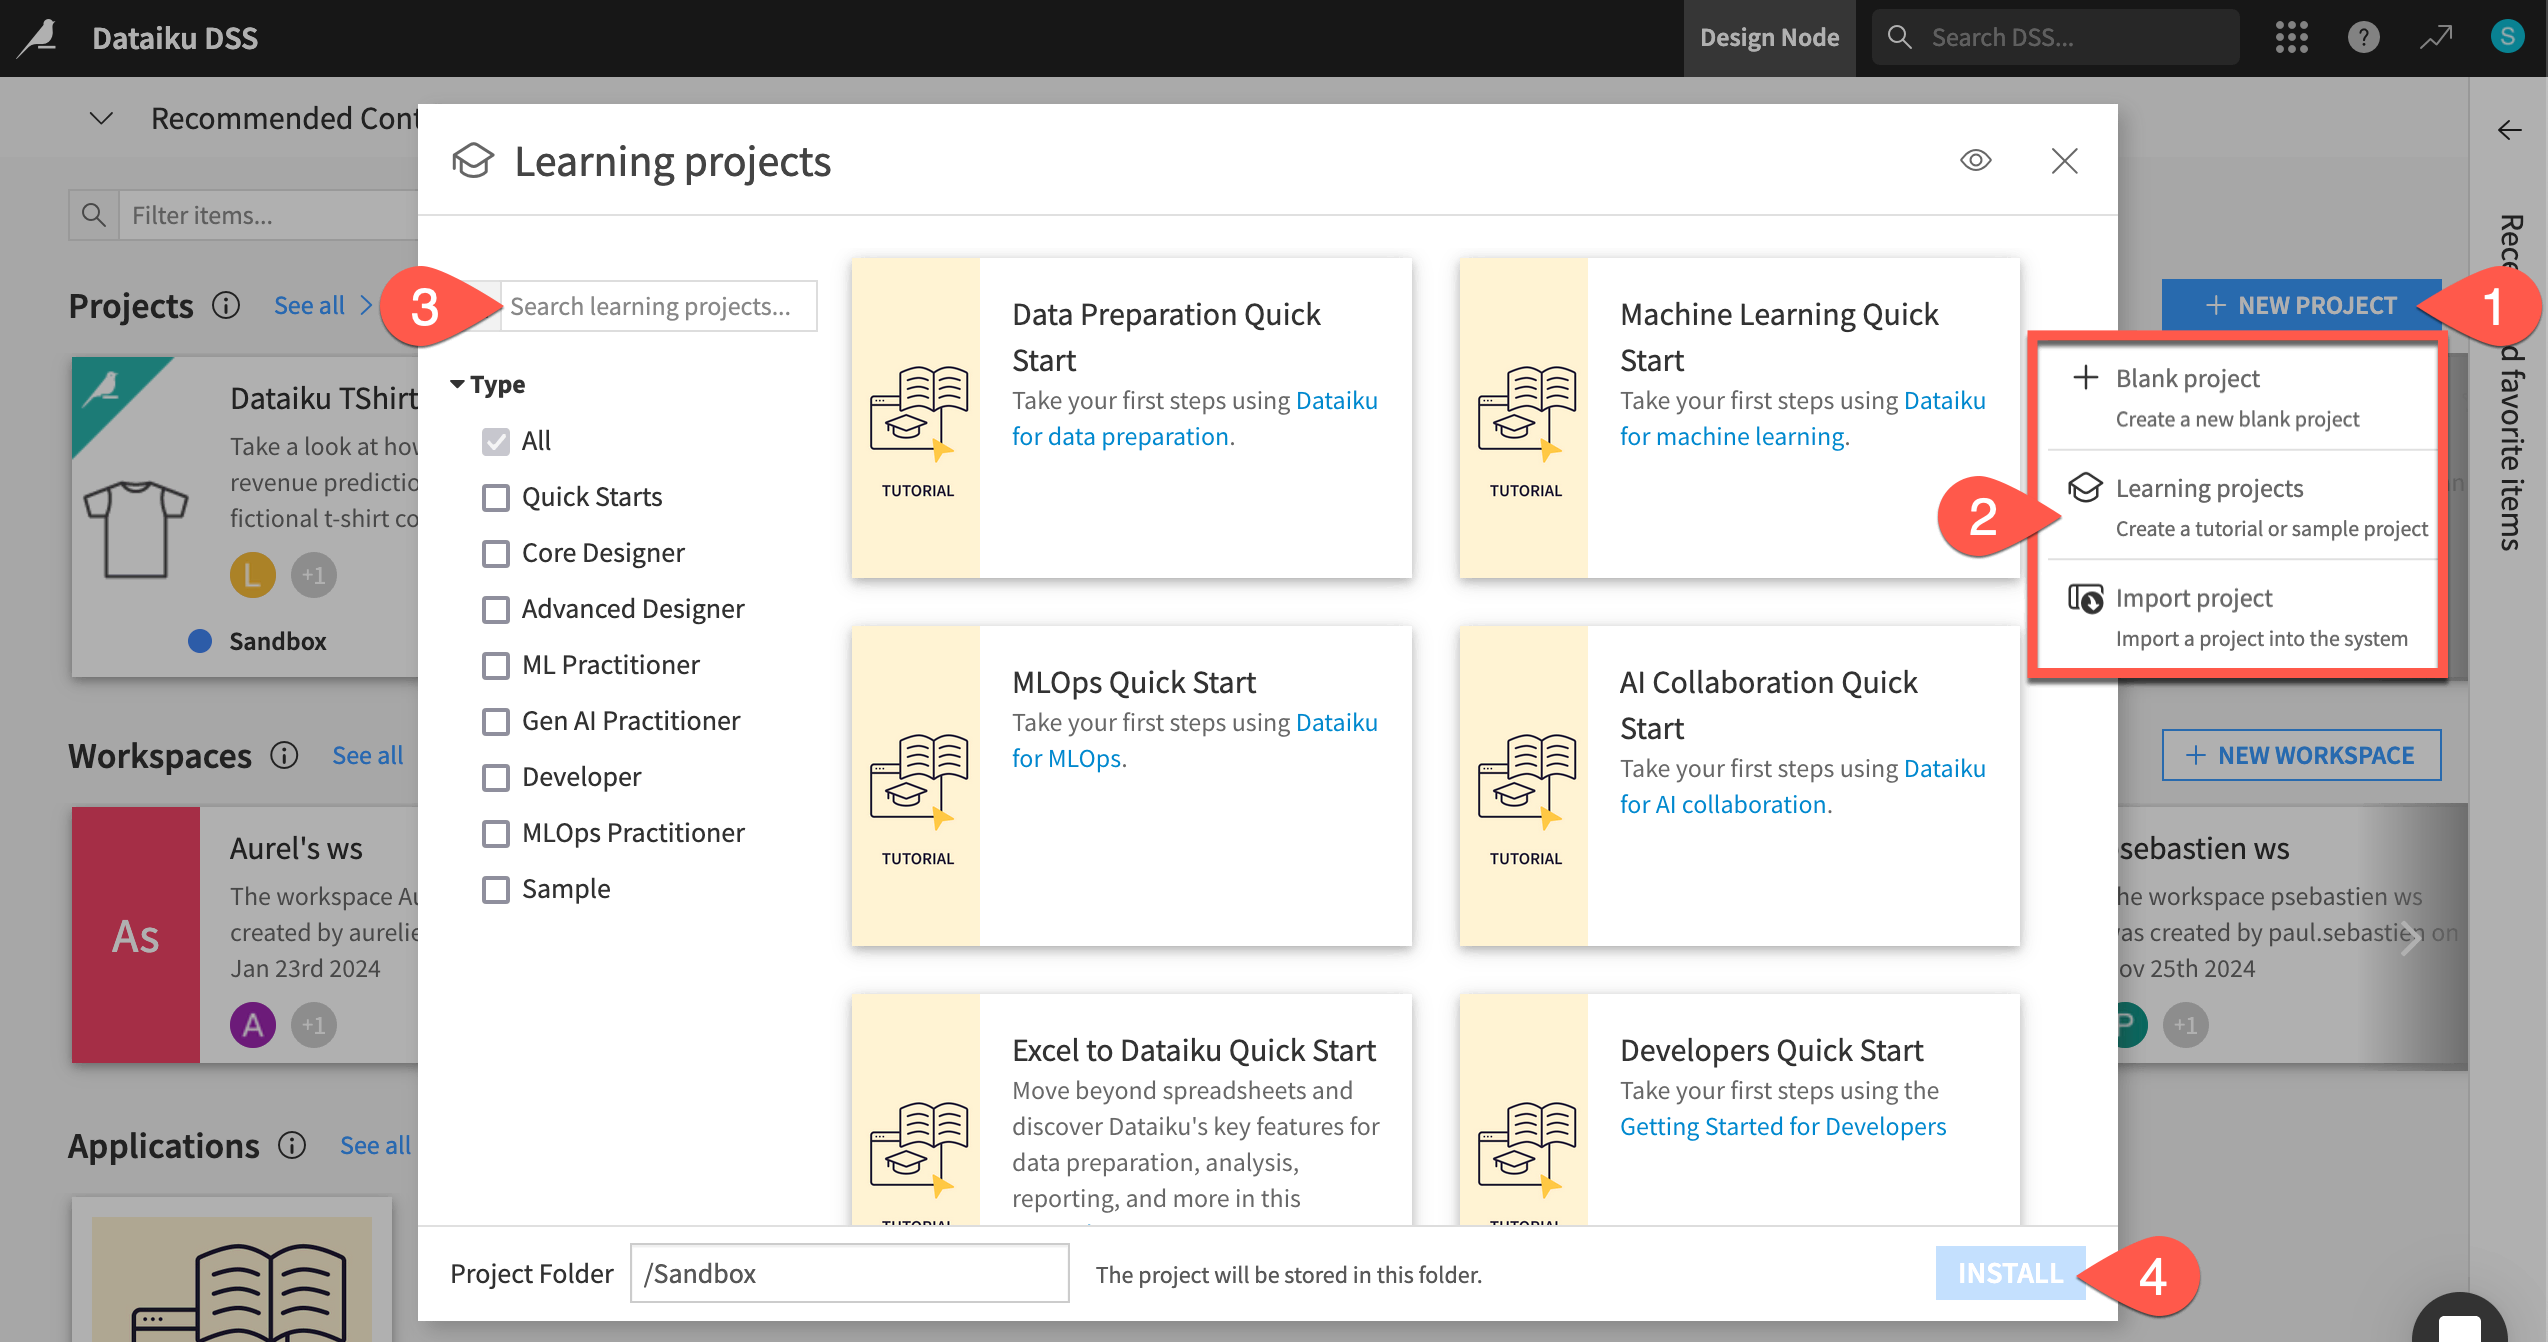Click the A user avatar on Aurel's ws

253,1025
